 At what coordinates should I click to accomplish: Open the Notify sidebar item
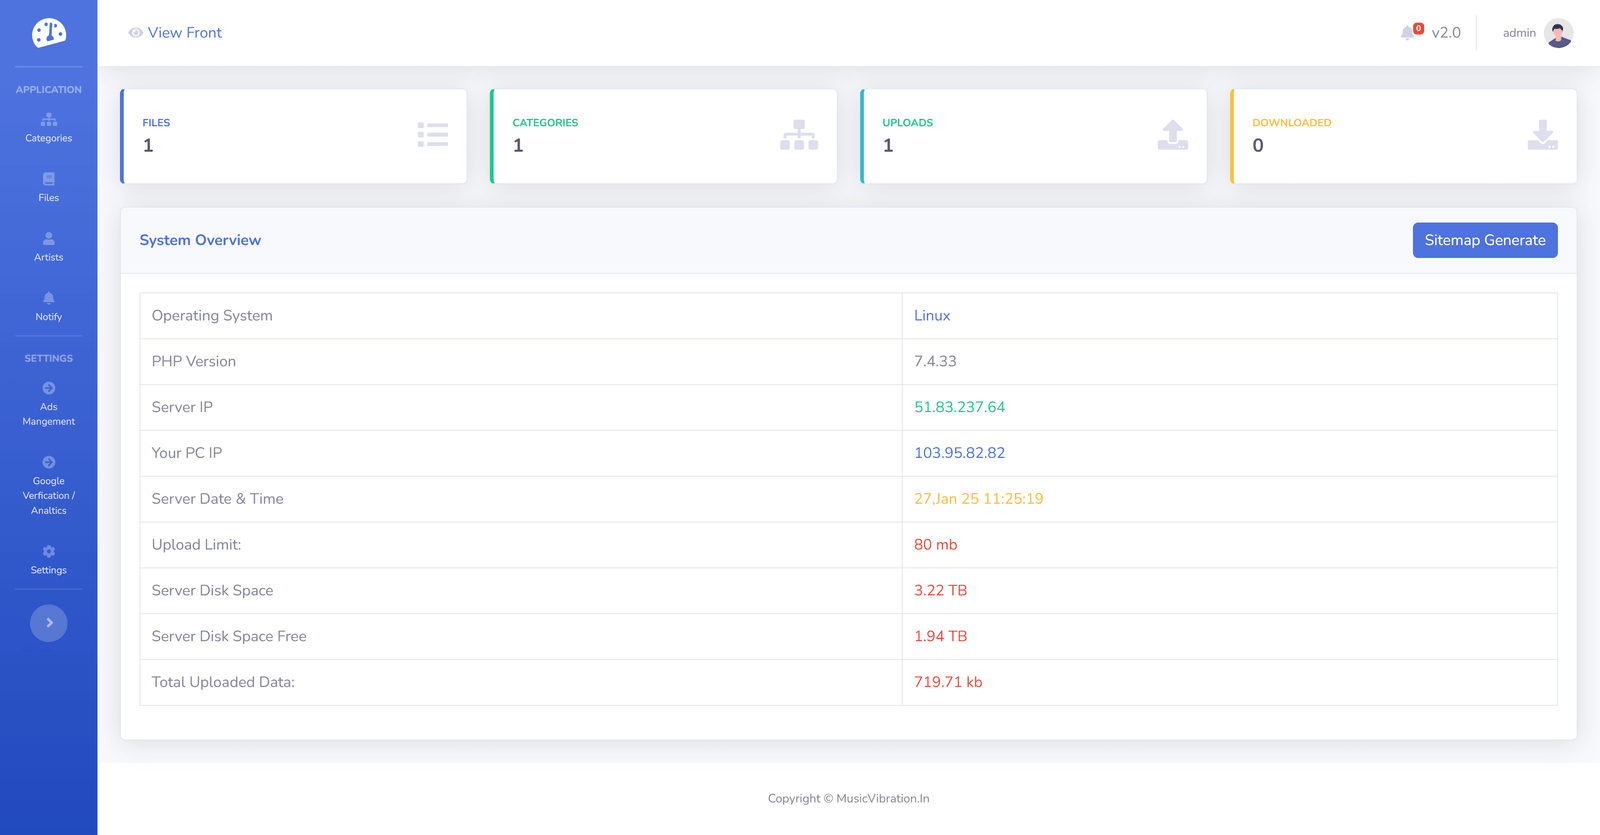click(48, 306)
